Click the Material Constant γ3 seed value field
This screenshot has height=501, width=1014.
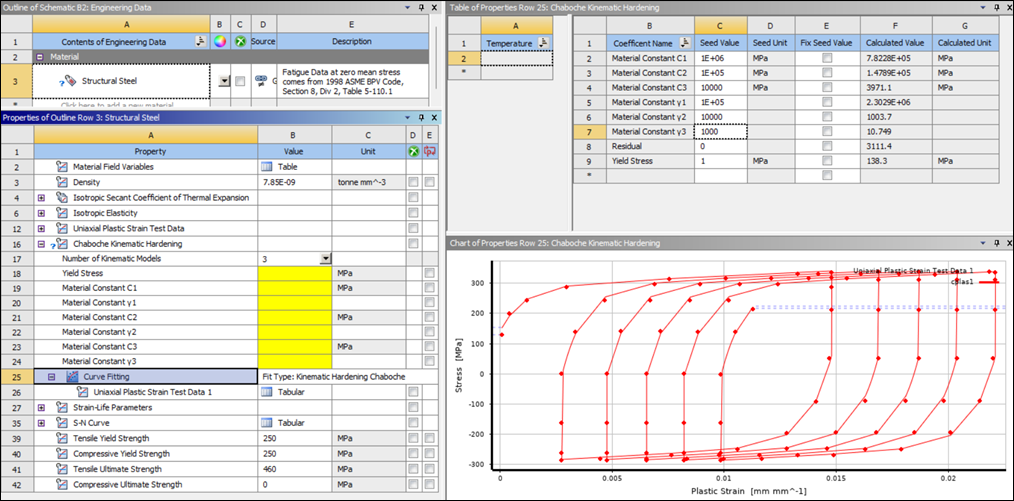(721, 131)
